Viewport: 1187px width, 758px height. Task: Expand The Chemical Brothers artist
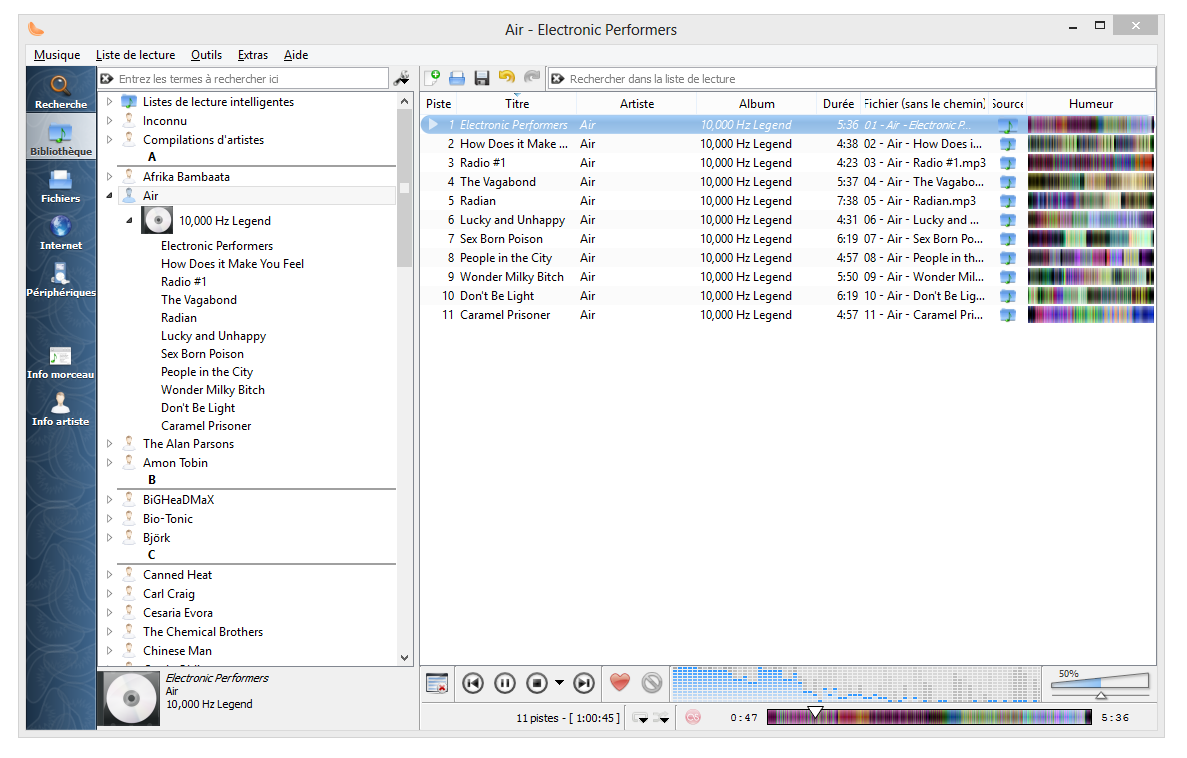[110, 632]
